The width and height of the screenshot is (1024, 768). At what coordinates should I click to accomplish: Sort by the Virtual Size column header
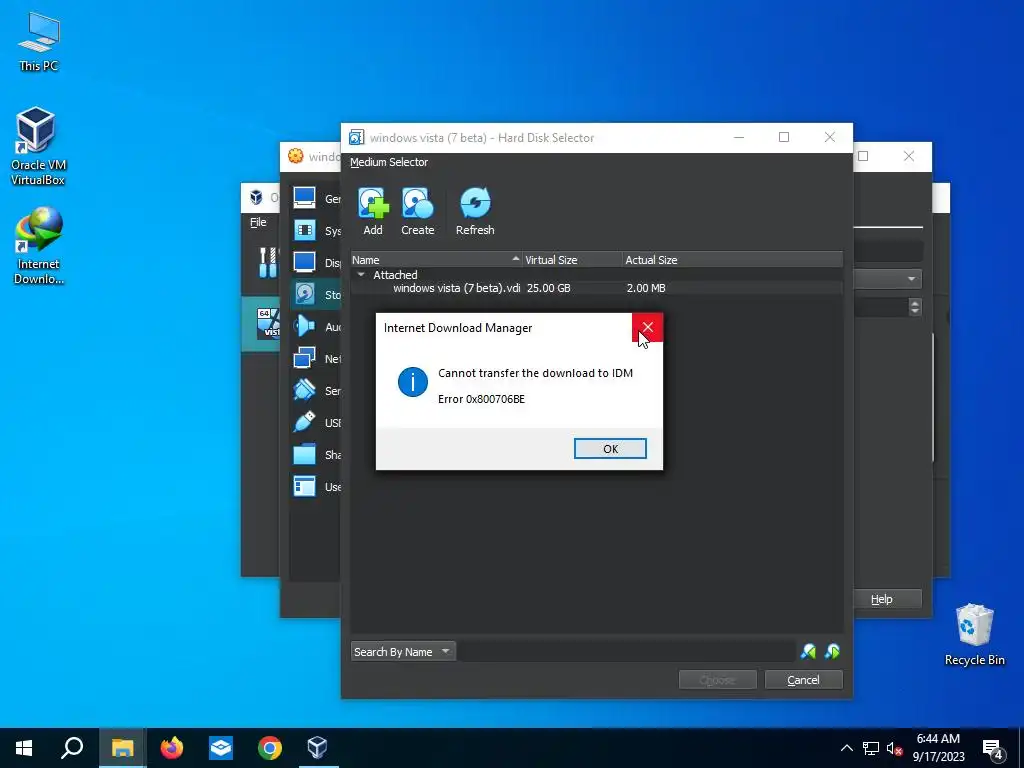click(x=572, y=260)
